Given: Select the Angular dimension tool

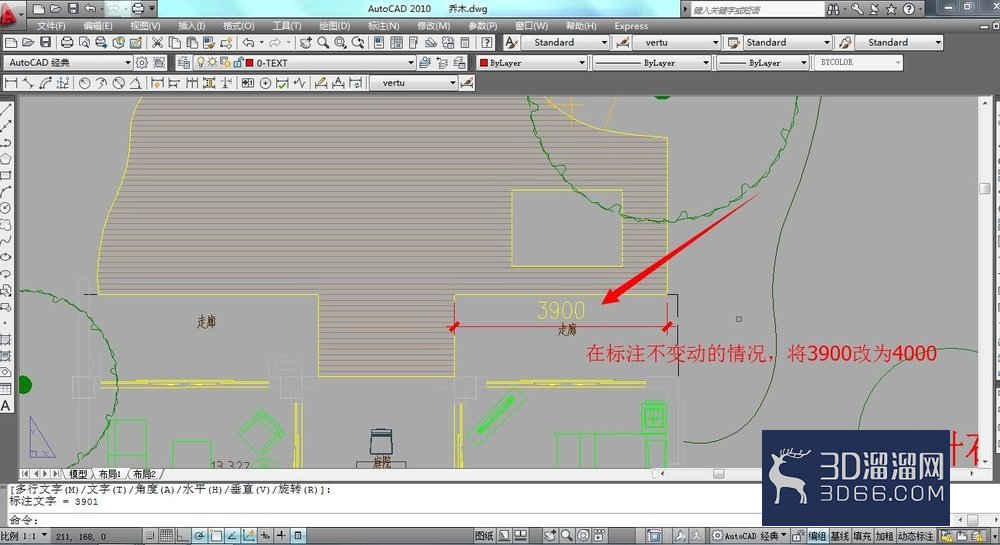Looking at the screenshot, I should point(135,83).
